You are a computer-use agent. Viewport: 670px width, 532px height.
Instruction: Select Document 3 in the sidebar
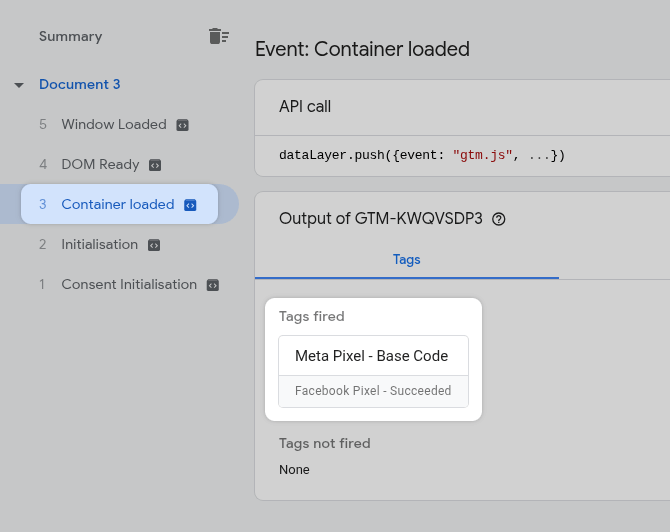click(79, 84)
